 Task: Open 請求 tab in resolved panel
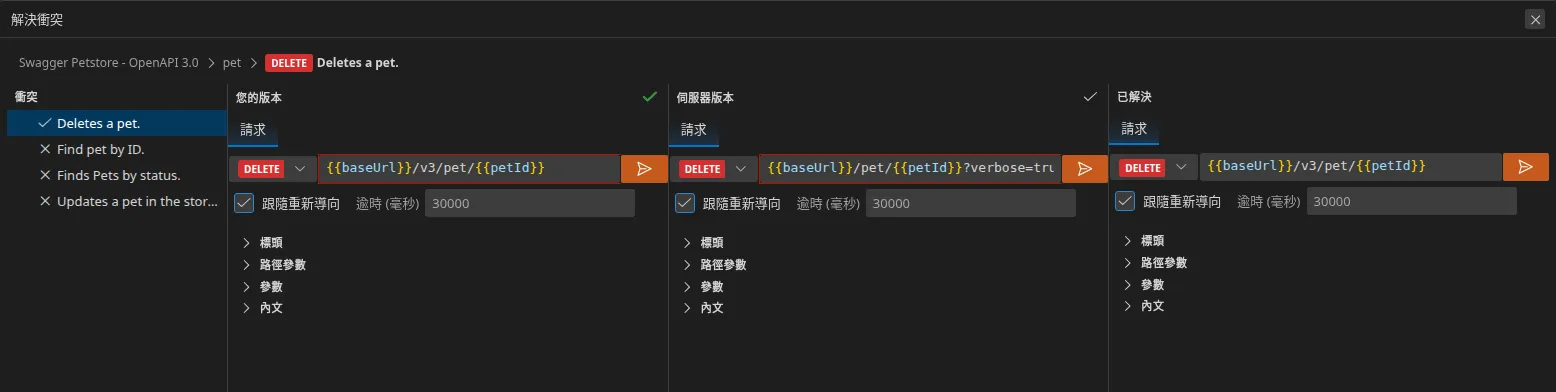[x=1134, y=129]
